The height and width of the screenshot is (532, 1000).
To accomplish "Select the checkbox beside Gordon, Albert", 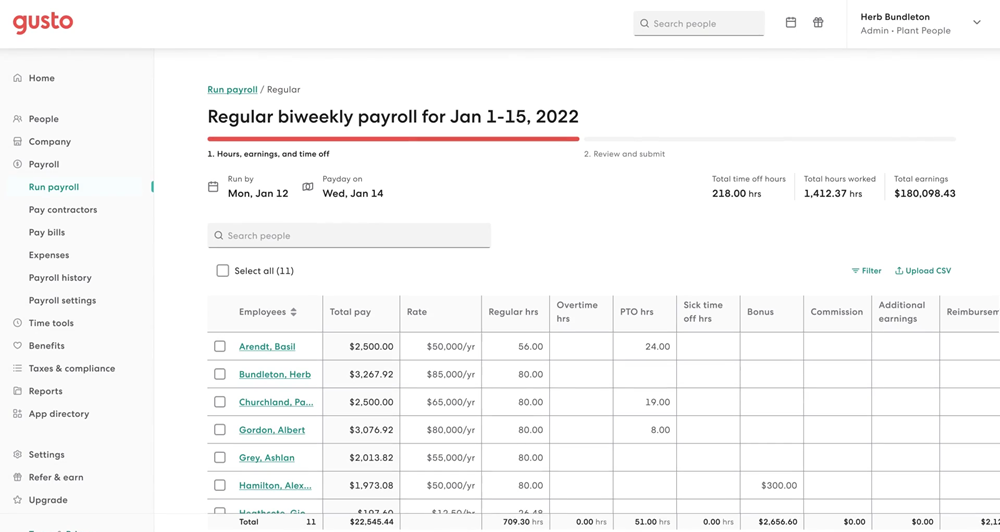I will tap(220, 430).
